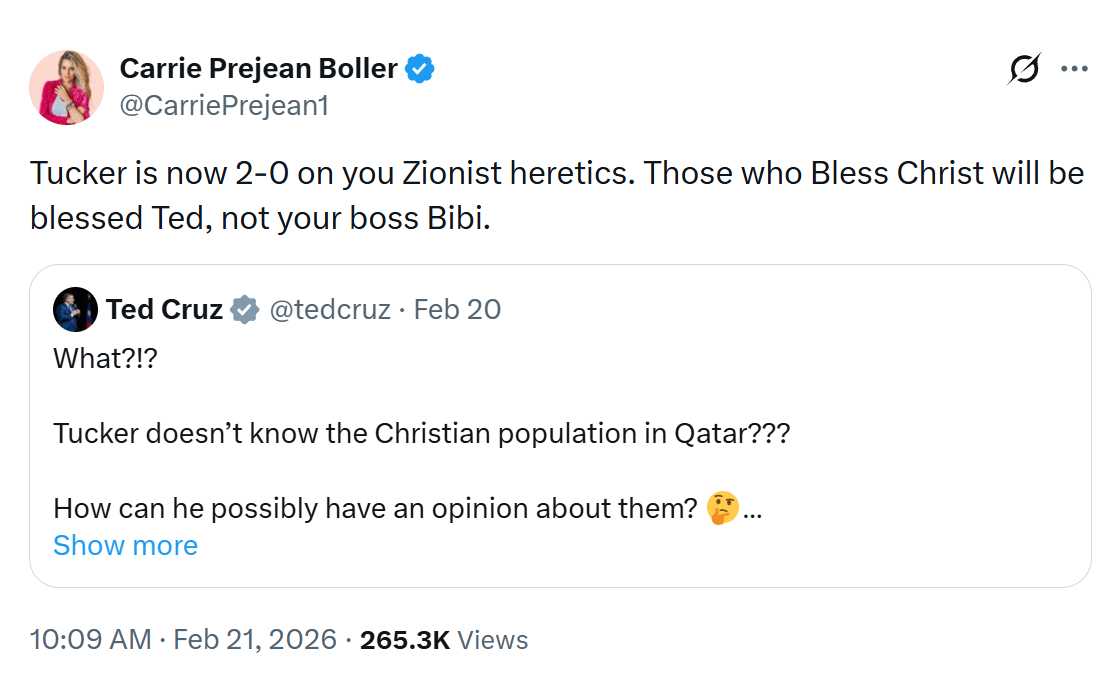Click Ted Cruz's small avatar in quoted post
The height and width of the screenshot is (689, 1115).
(76, 310)
